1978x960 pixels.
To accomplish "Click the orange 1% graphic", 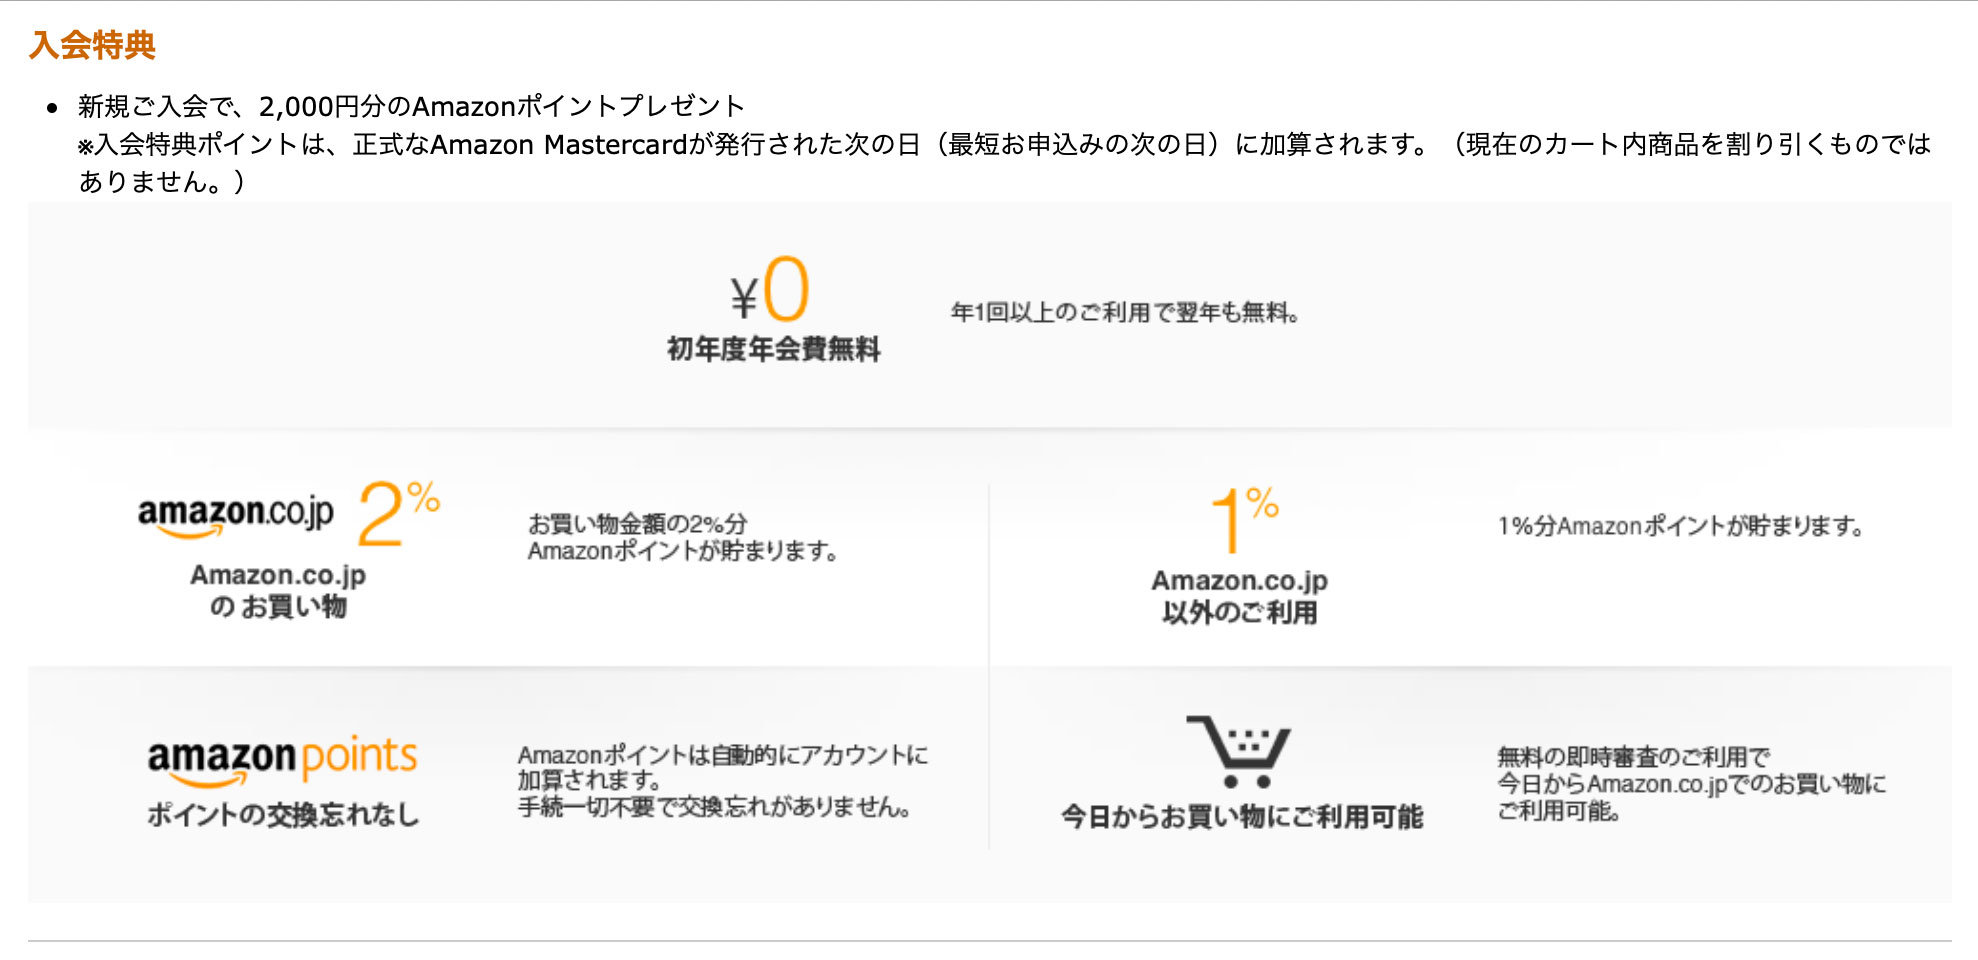I will (1245, 519).
